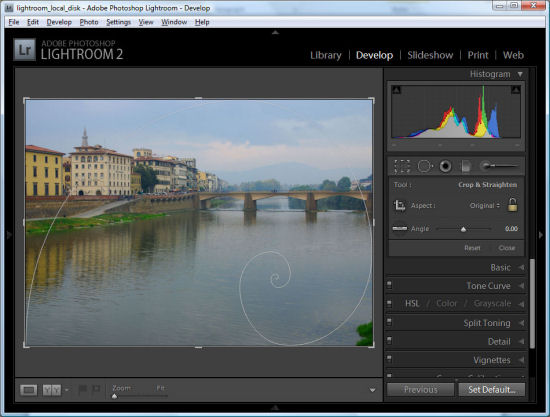Open the Aspect Original dropdown
550x417 pixels.
point(484,206)
